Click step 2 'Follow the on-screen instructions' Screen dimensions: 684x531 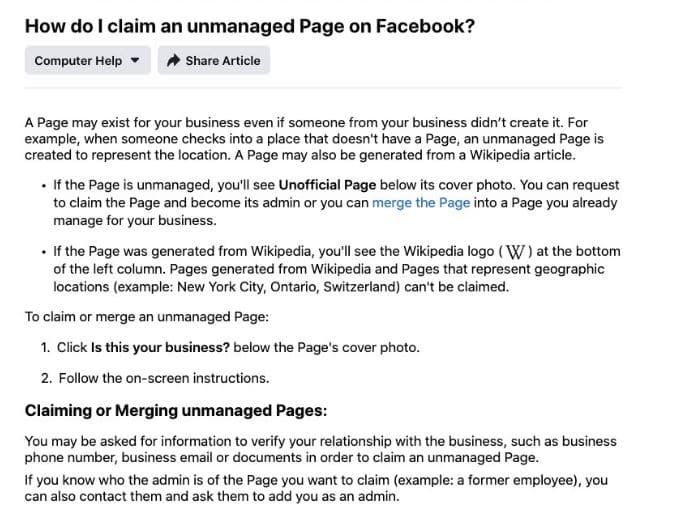[x=164, y=378]
